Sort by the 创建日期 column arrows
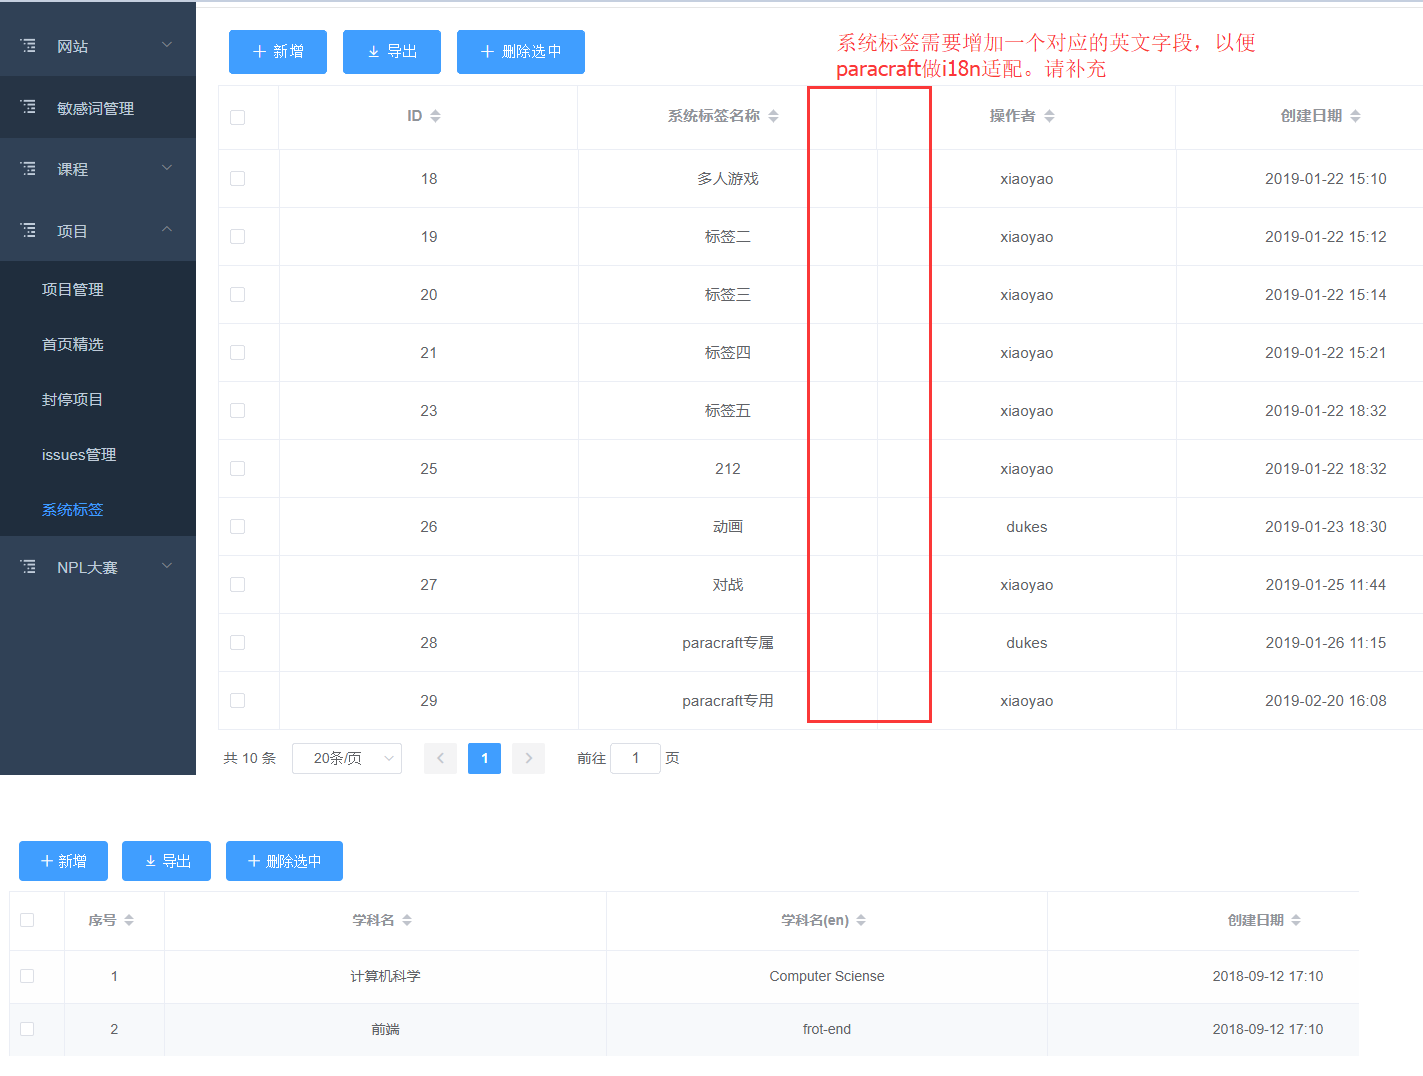1423x1076 pixels. 1356,115
